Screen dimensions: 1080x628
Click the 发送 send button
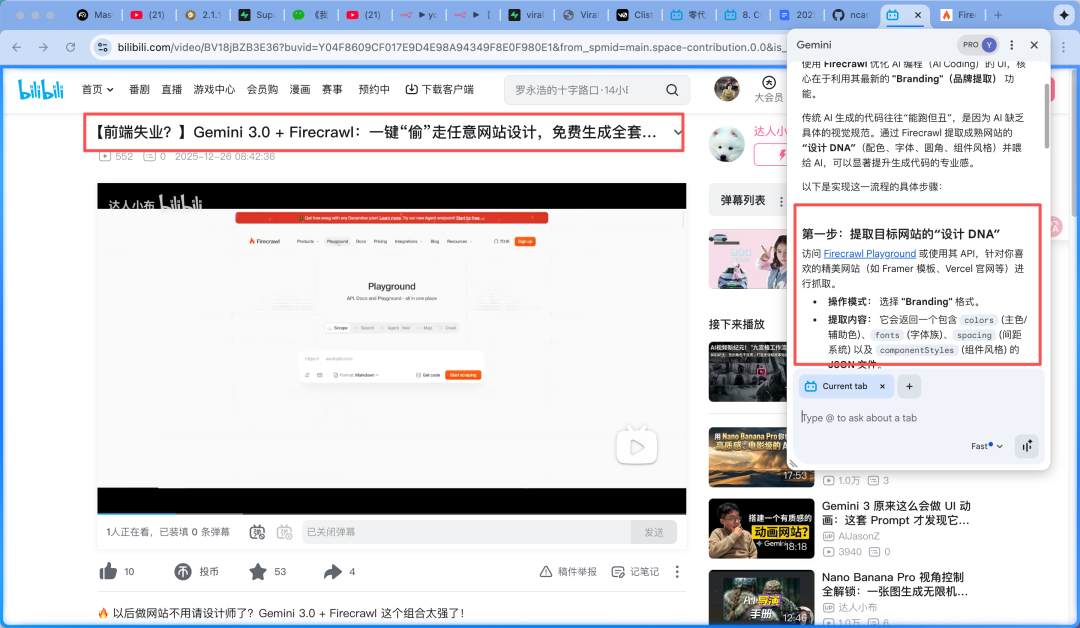pyautogui.click(x=654, y=532)
